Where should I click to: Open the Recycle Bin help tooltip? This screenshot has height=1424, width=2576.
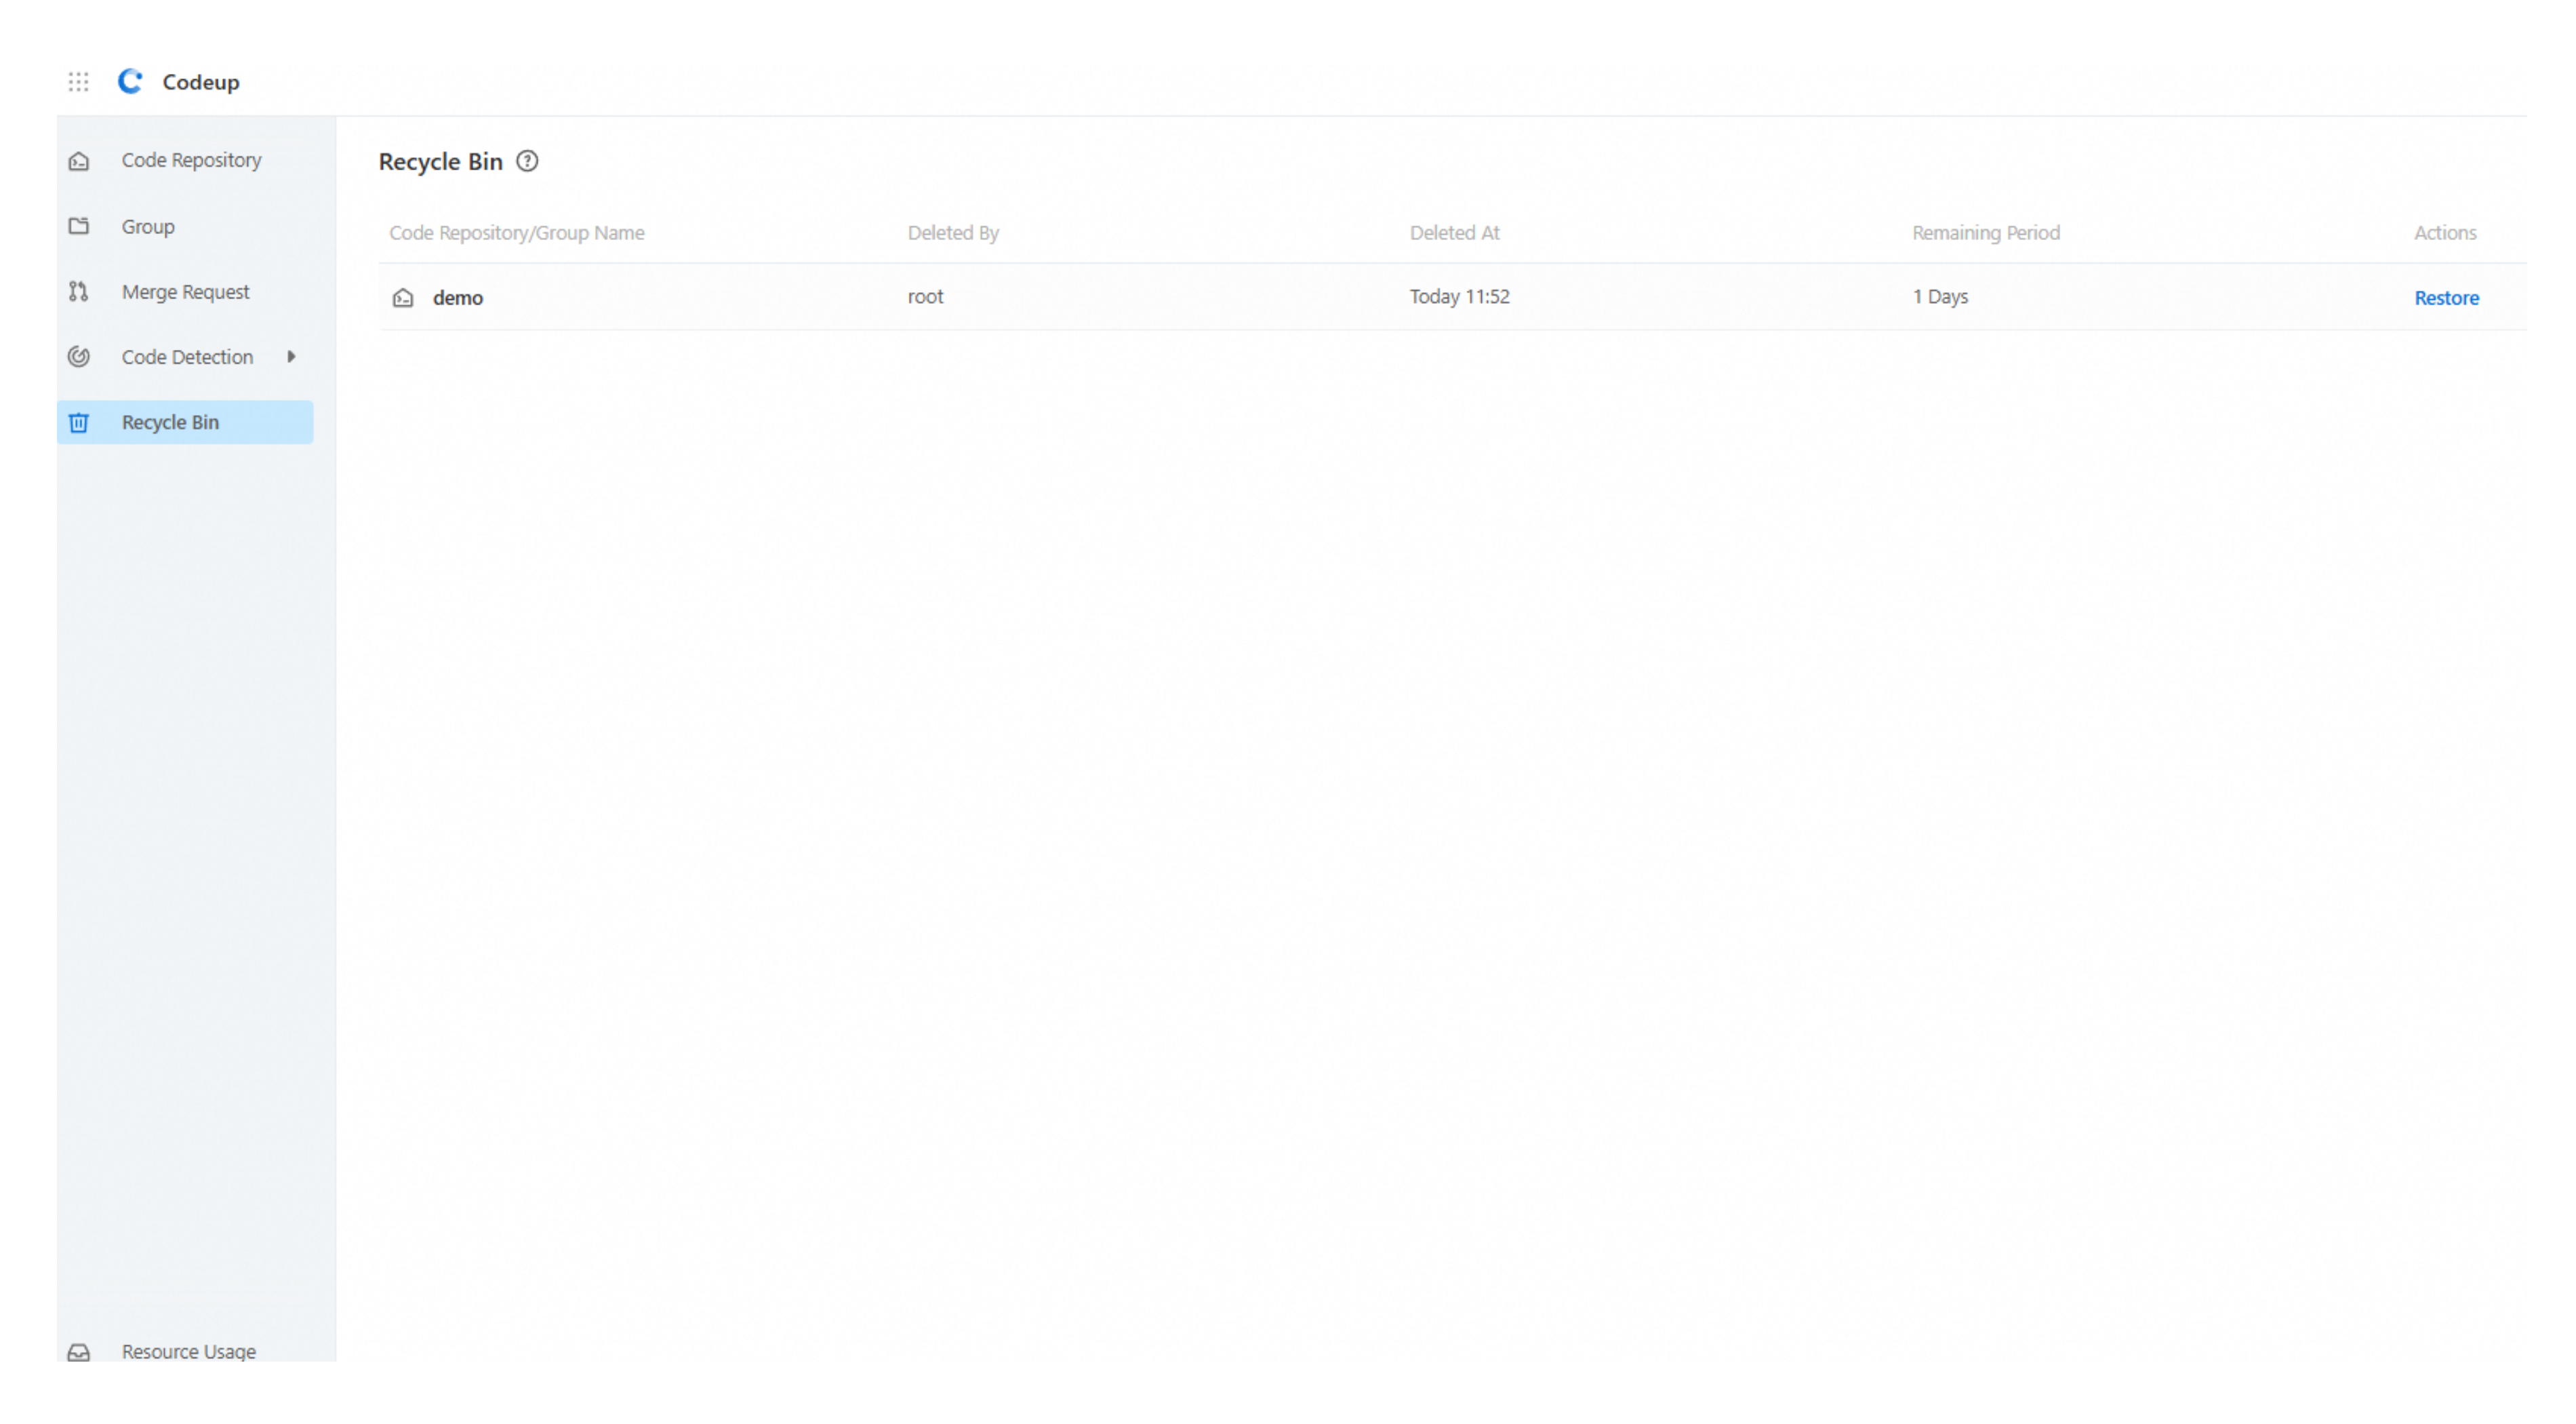click(x=527, y=161)
